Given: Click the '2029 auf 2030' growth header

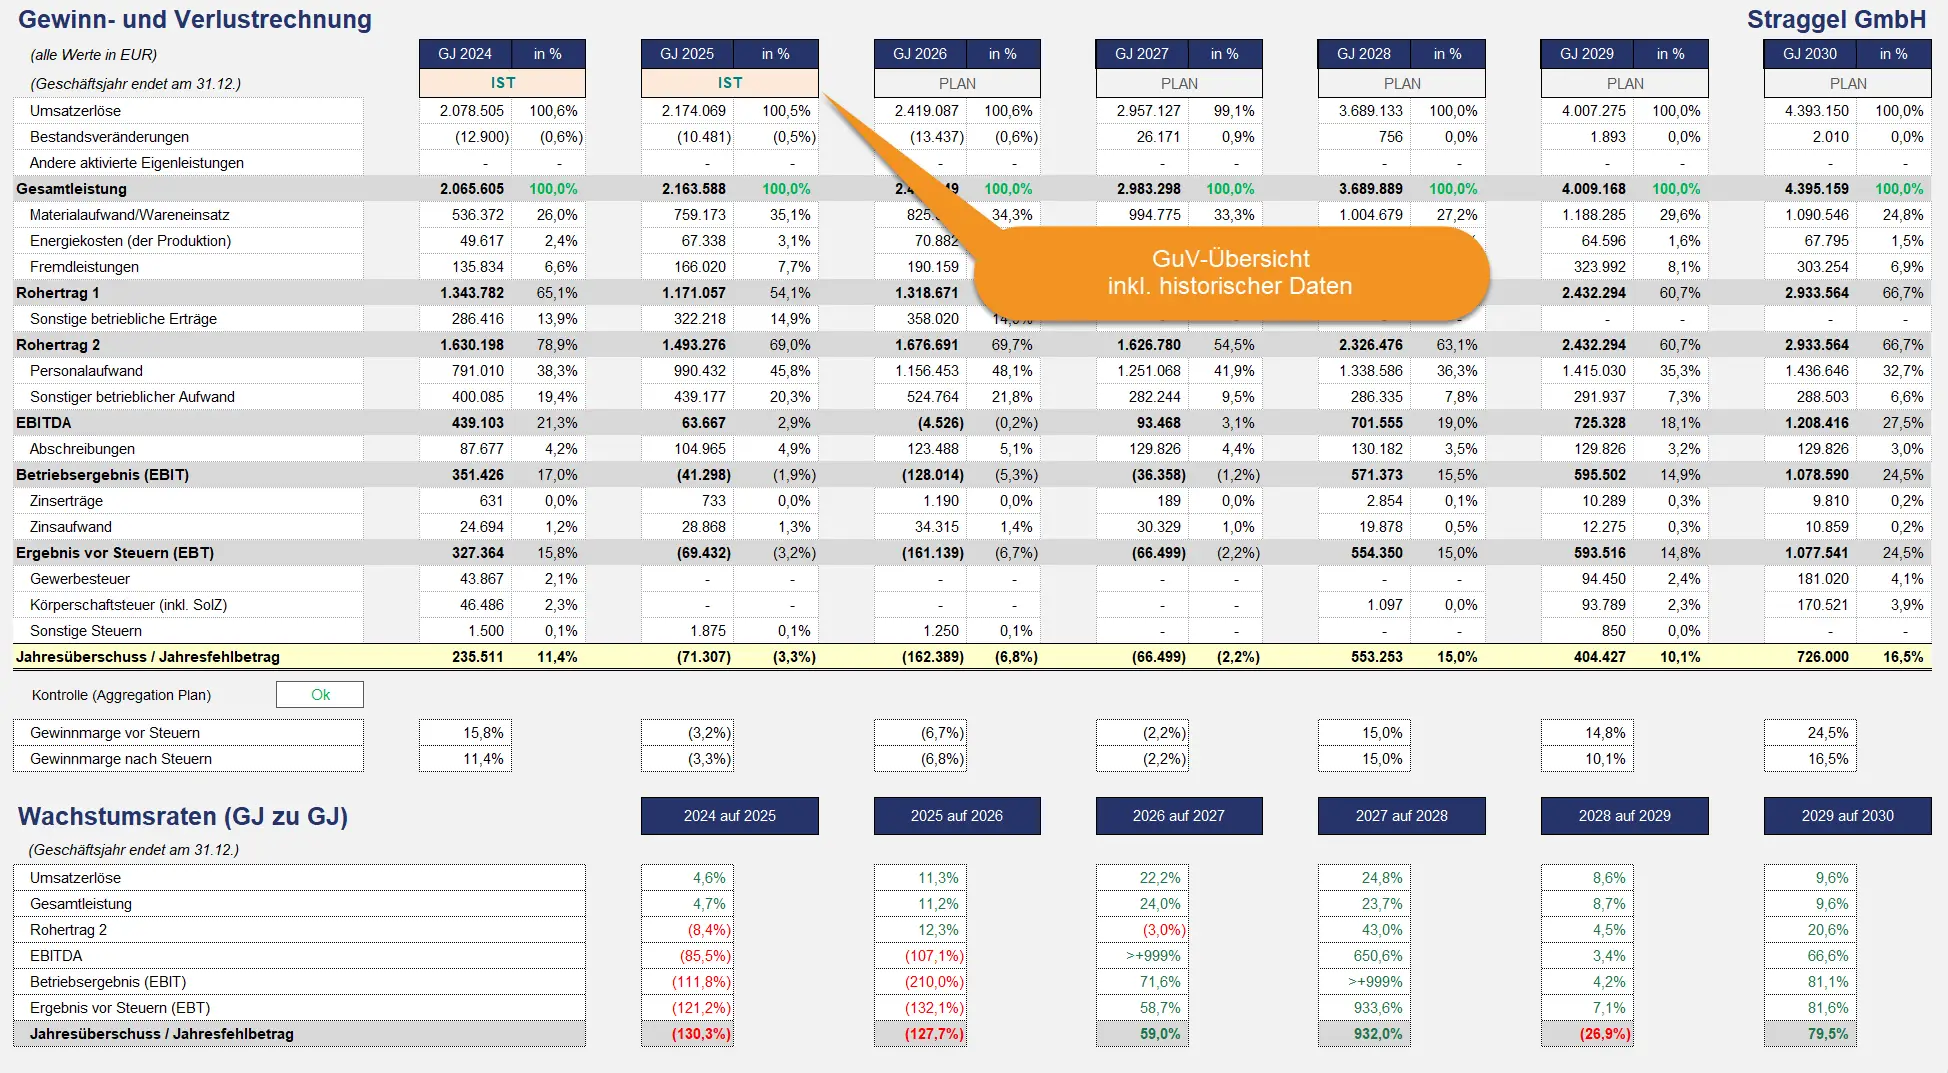Looking at the screenshot, I should [1847, 816].
